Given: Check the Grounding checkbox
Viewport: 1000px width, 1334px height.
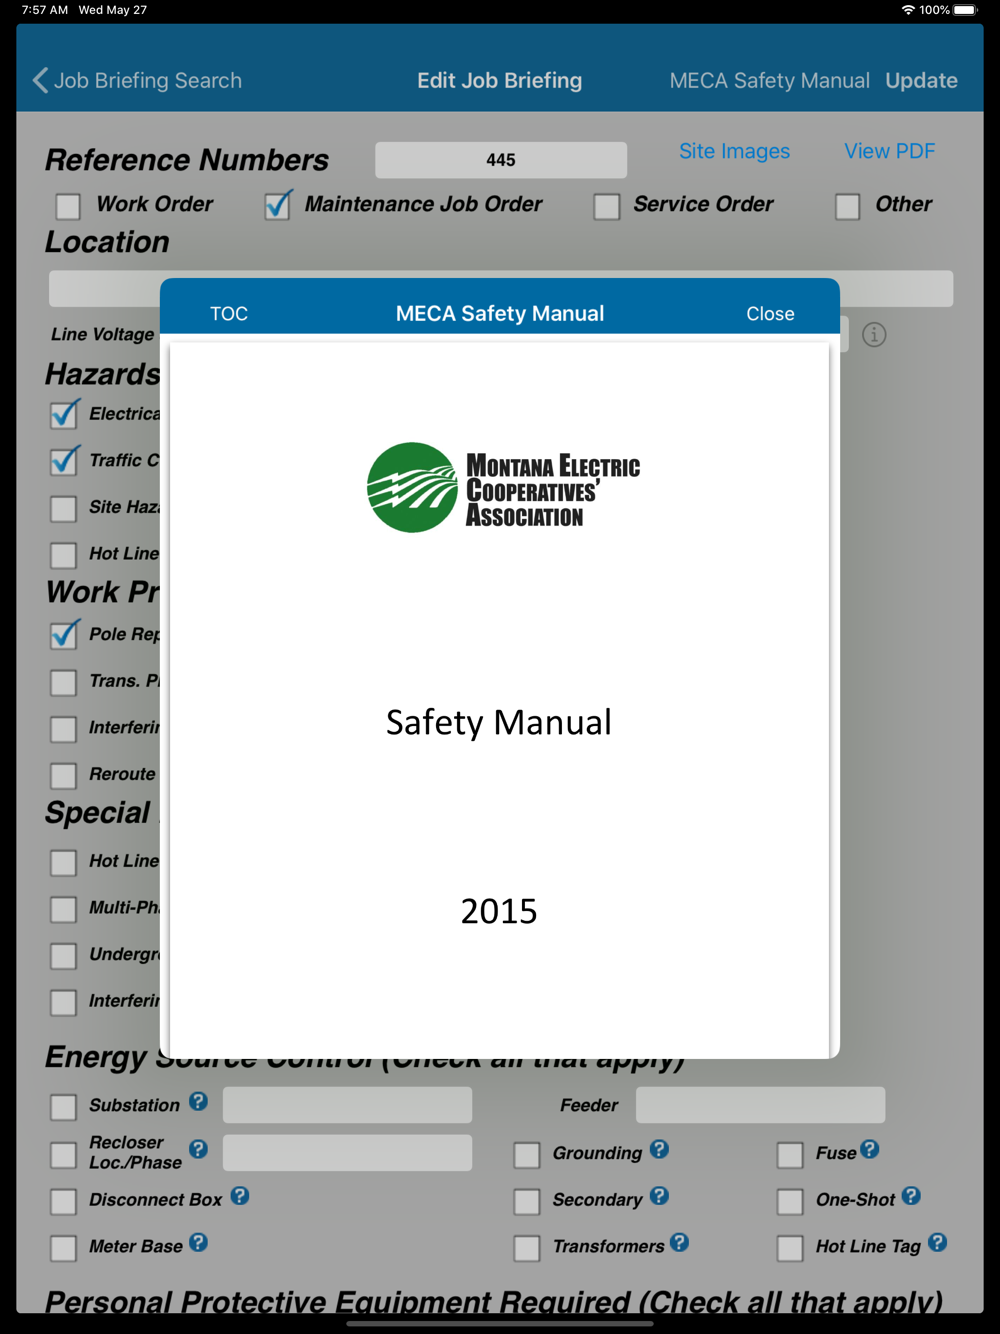Looking at the screenshot, I should tap(526, 1155).
